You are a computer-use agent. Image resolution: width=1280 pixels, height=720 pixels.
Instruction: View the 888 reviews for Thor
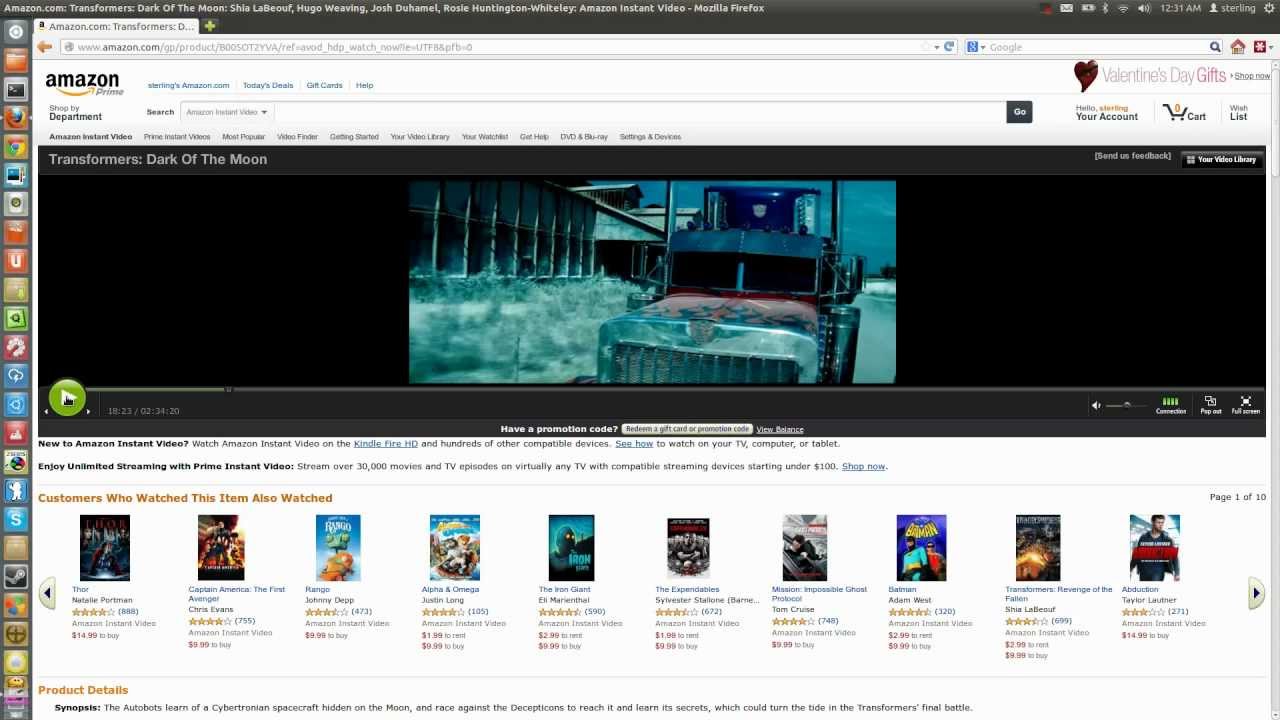pyautogui.click(x=128, y=611)
